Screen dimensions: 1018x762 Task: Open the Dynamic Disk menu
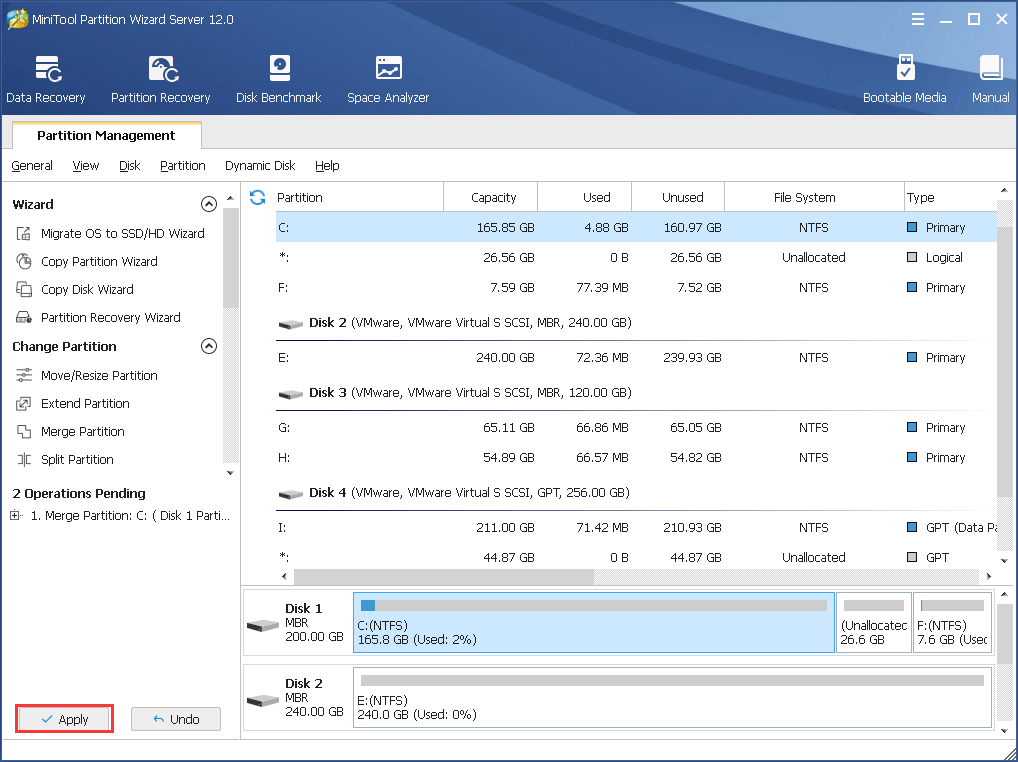pos(260,166)
